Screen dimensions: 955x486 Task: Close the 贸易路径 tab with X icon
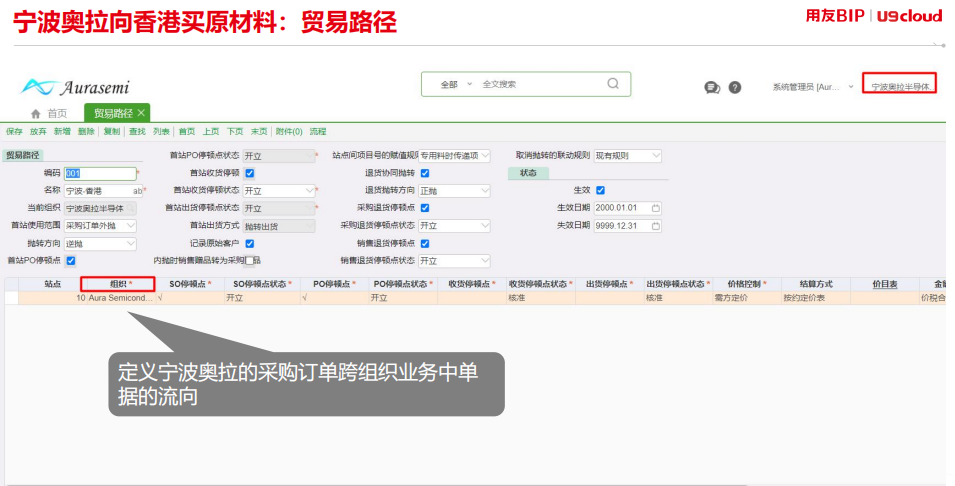(141, 113)
